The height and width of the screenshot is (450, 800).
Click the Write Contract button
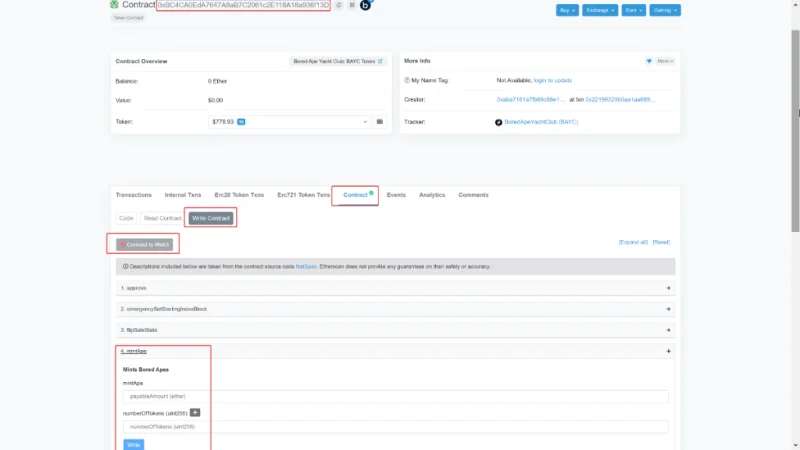[211, 218]
